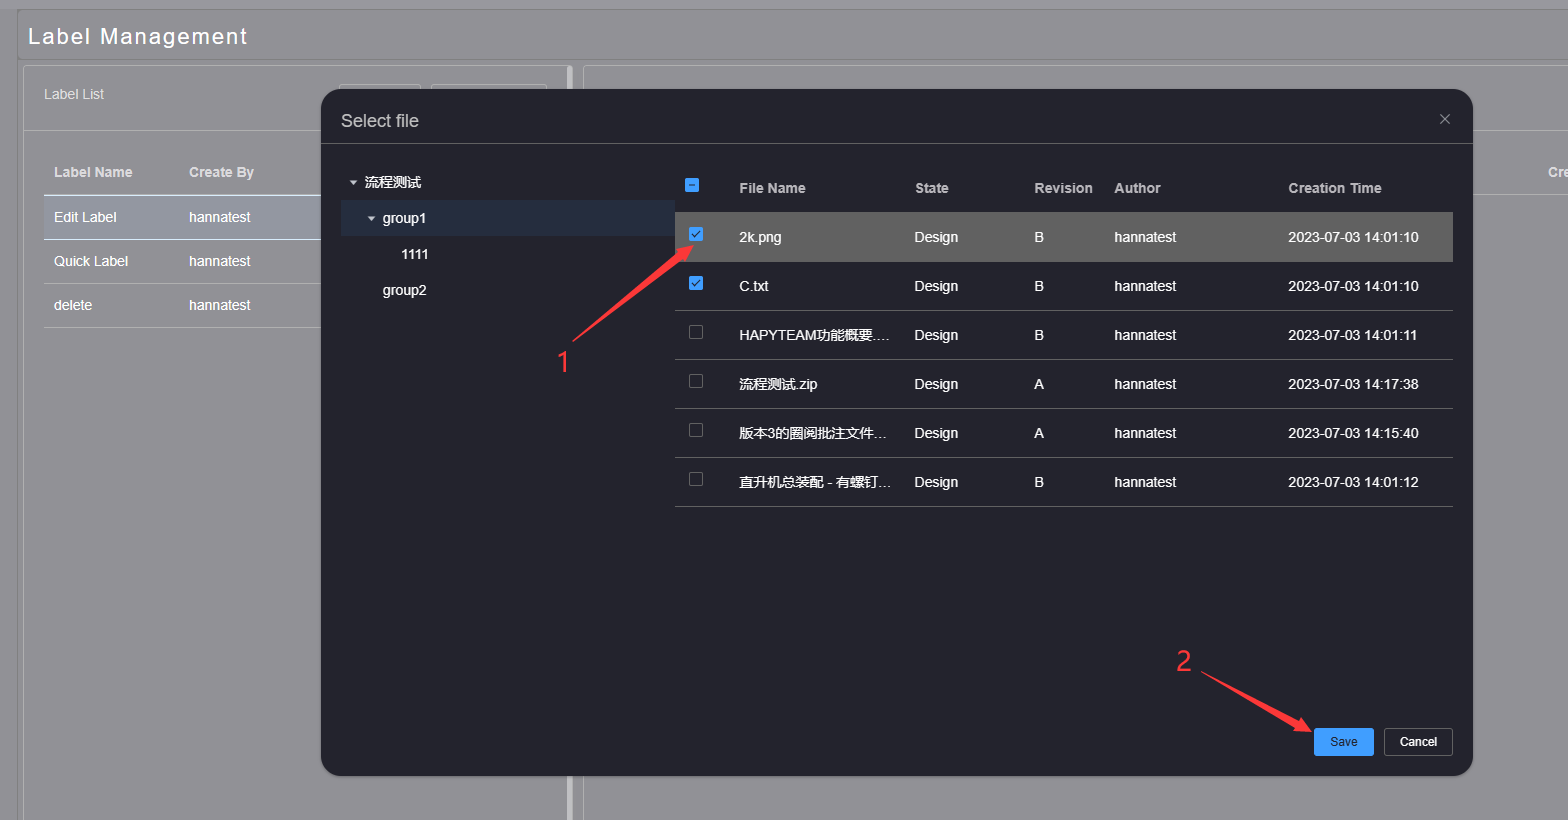Click the C.txt file name
Viewport: 1568px width, 820px height.
754,286
